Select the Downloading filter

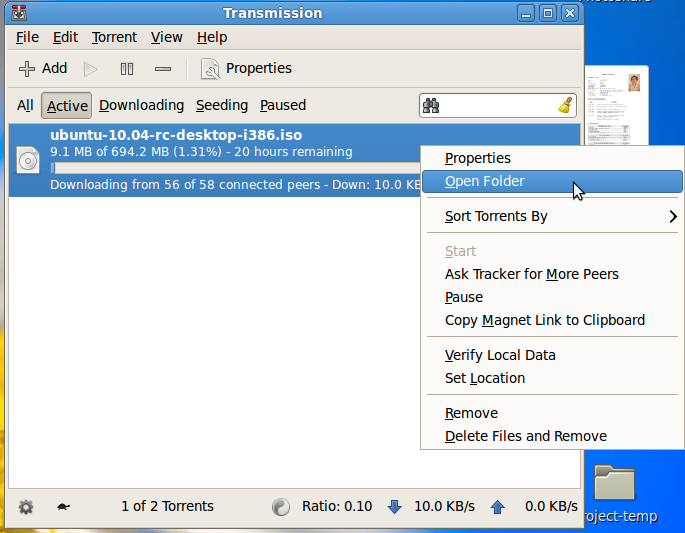click(142, 105)
